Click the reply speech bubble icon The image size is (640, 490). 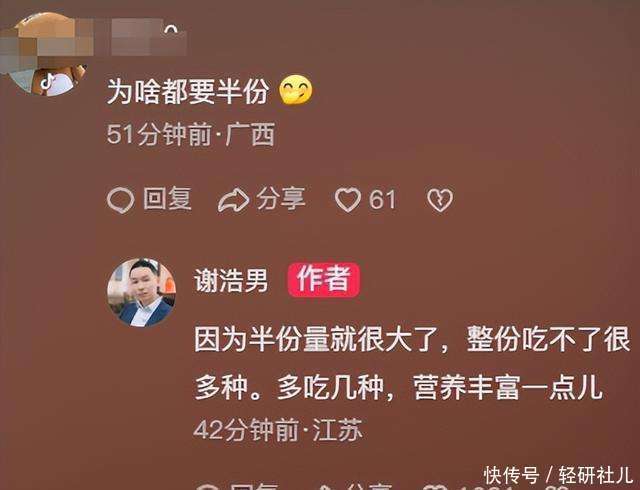120,200
